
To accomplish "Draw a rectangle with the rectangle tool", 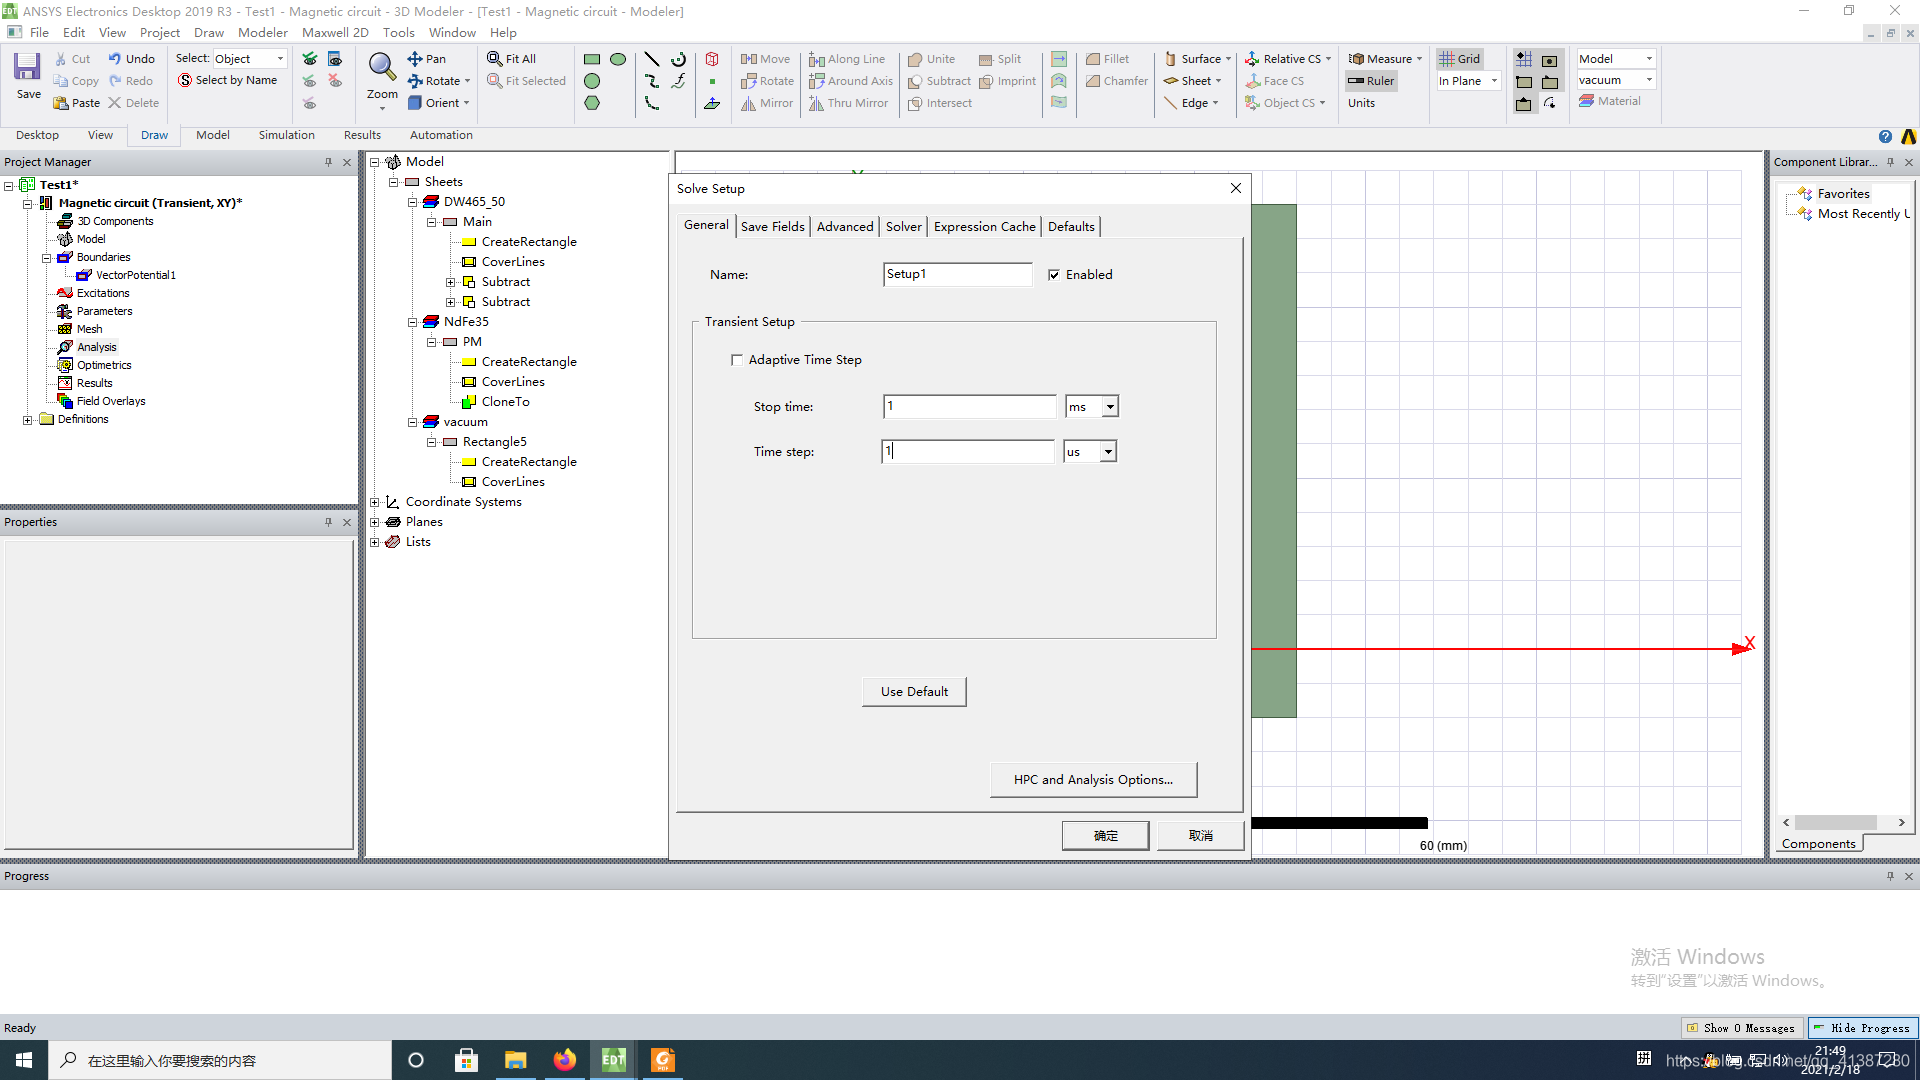I will [592, 59].
